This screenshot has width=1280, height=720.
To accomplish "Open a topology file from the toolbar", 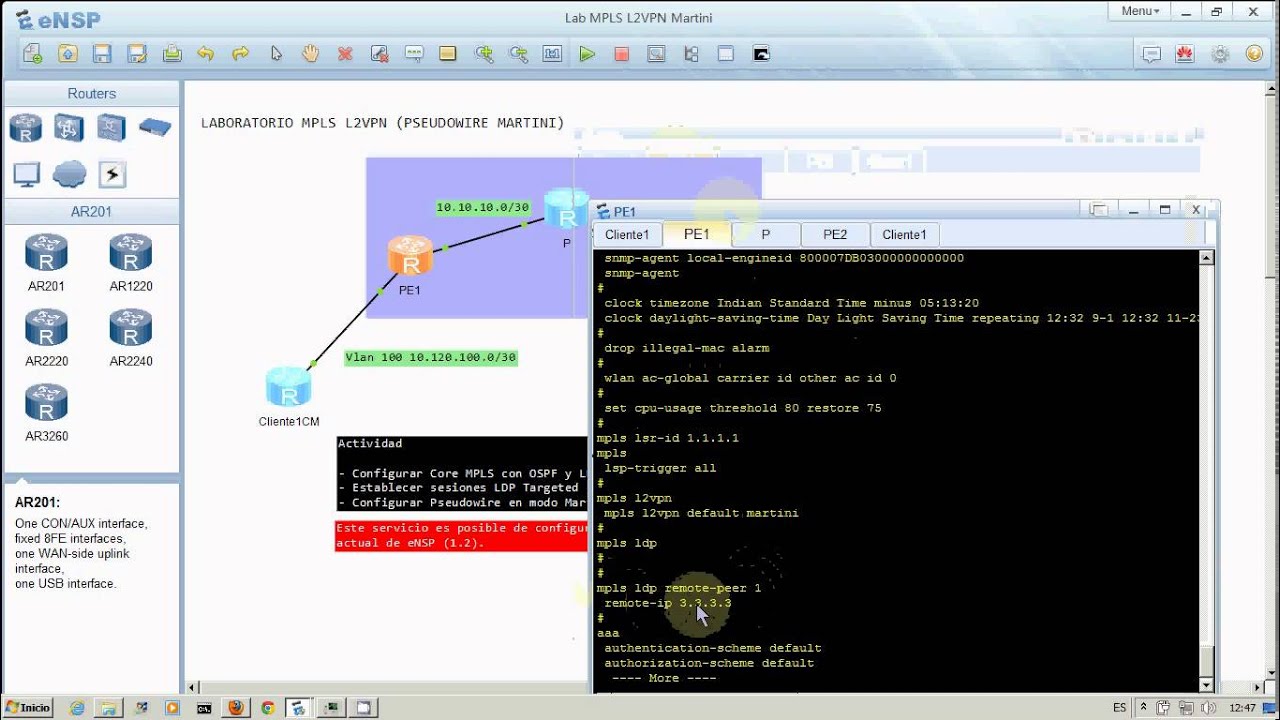I will [x=67, y=54].
